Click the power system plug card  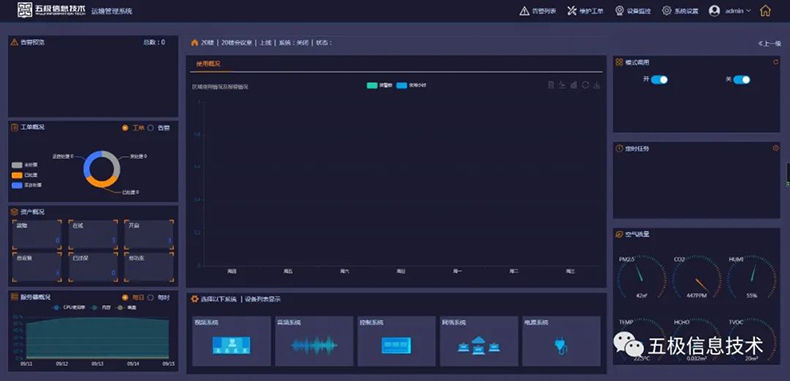(x=561, y=341)
